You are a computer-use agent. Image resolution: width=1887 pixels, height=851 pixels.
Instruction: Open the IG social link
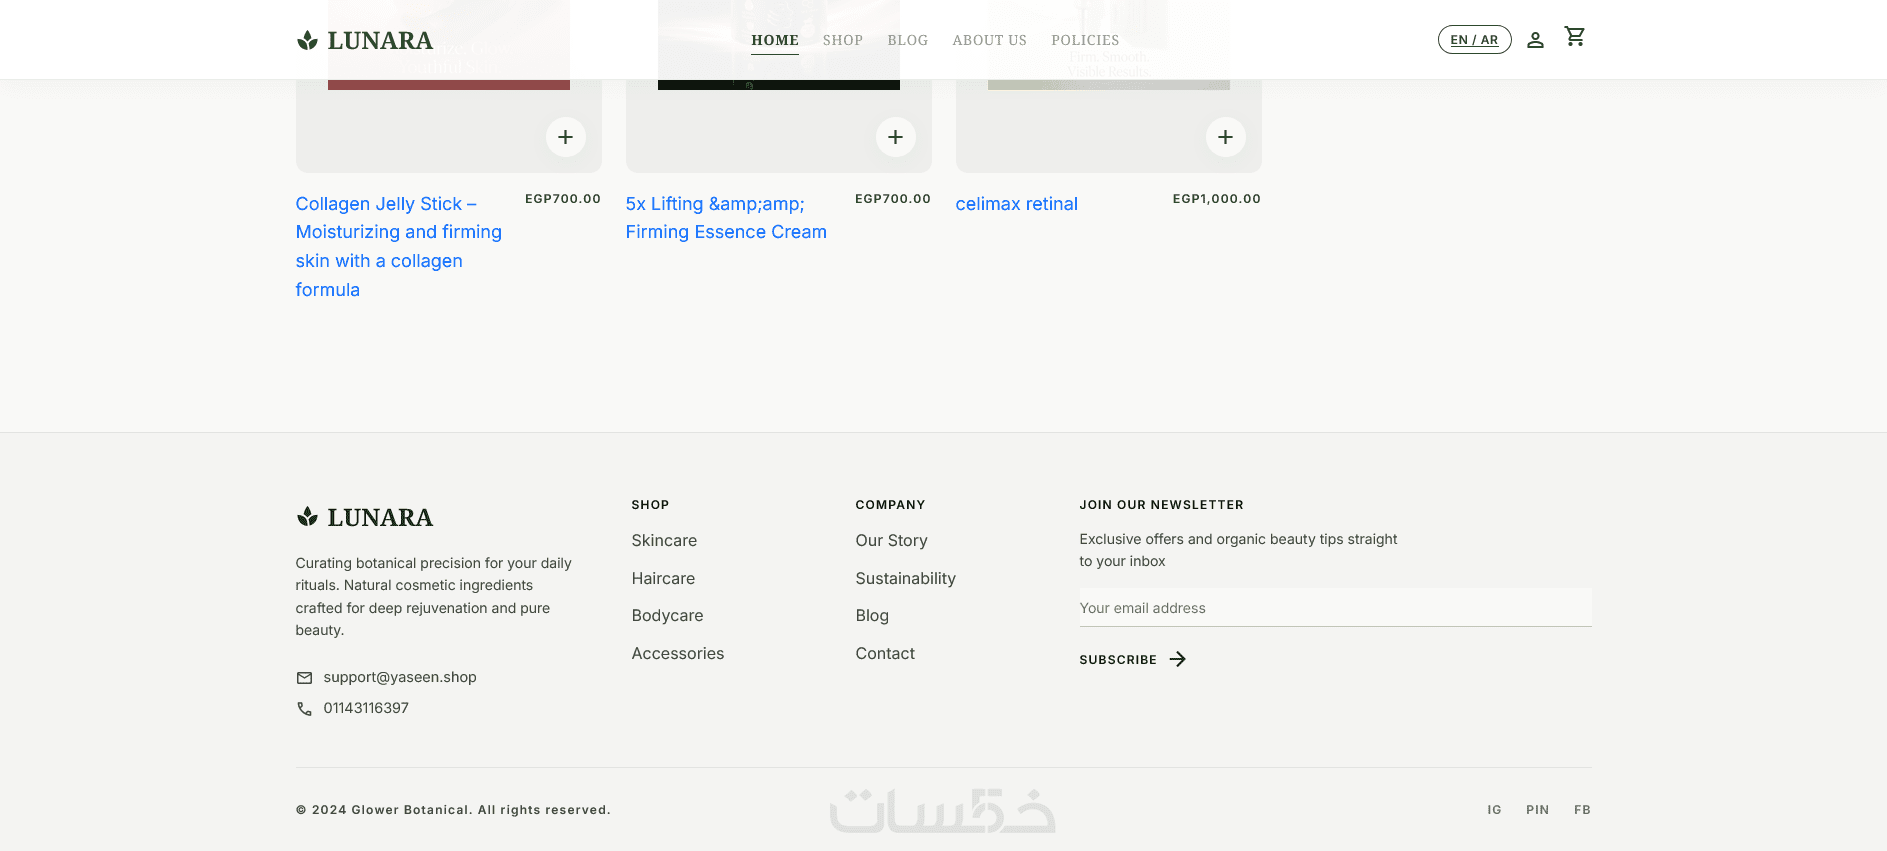(x=1494, y=810)
